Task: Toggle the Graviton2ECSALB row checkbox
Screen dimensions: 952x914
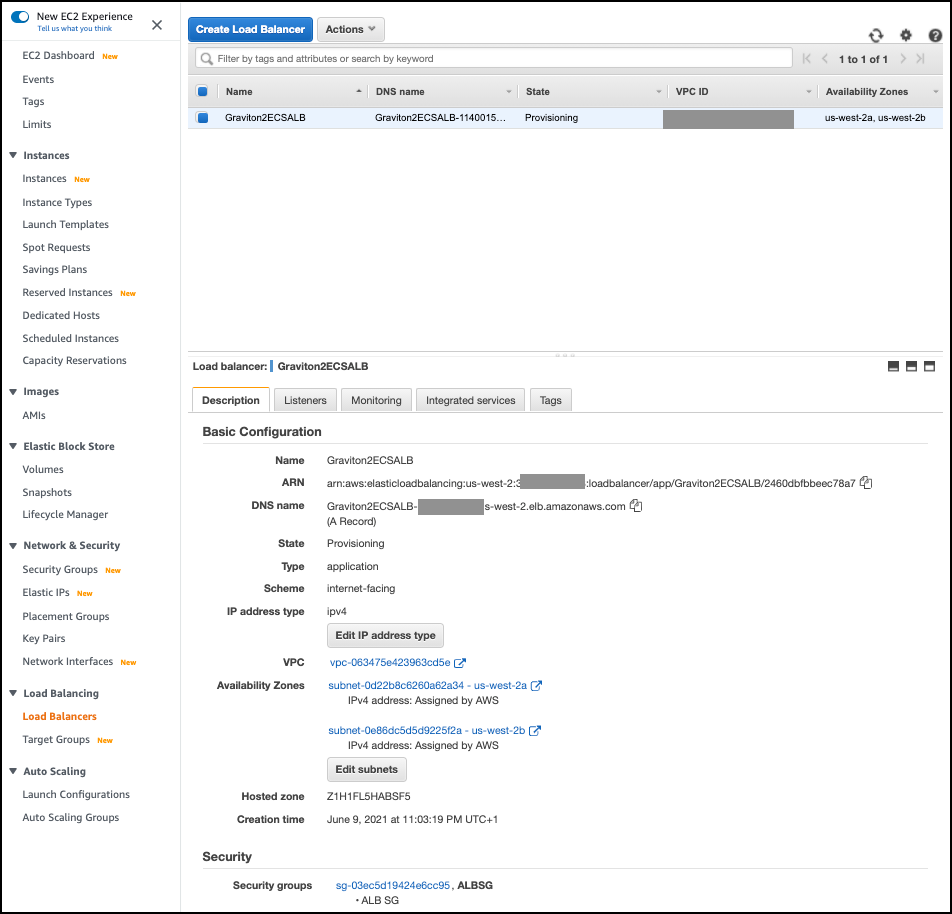Action: (x=203, y=118)
